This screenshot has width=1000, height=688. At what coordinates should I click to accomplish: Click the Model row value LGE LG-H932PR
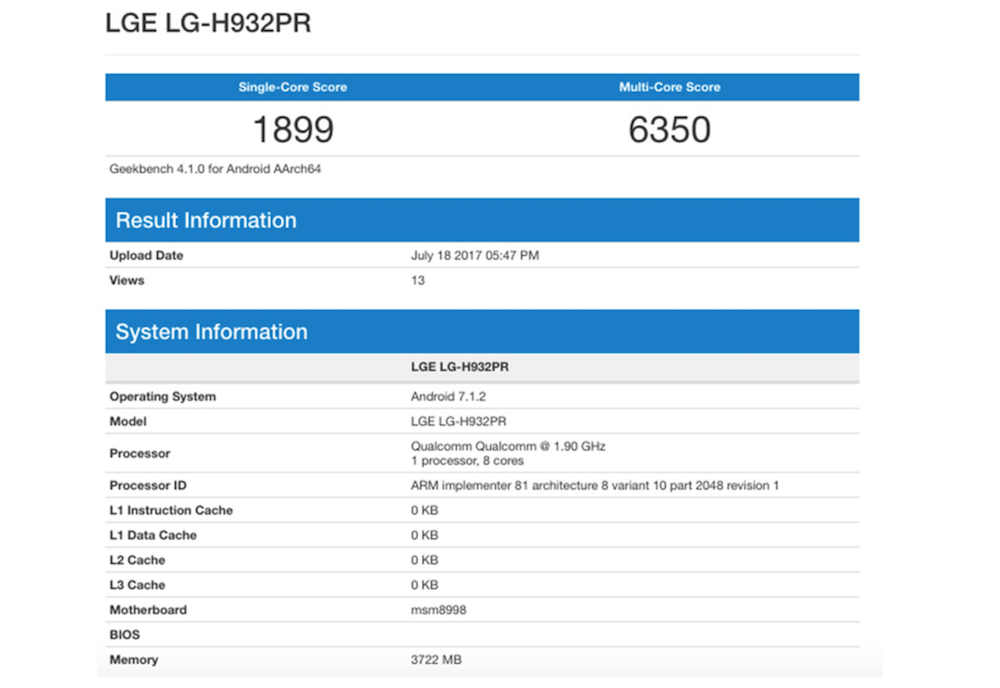click(x=458, y=422)
